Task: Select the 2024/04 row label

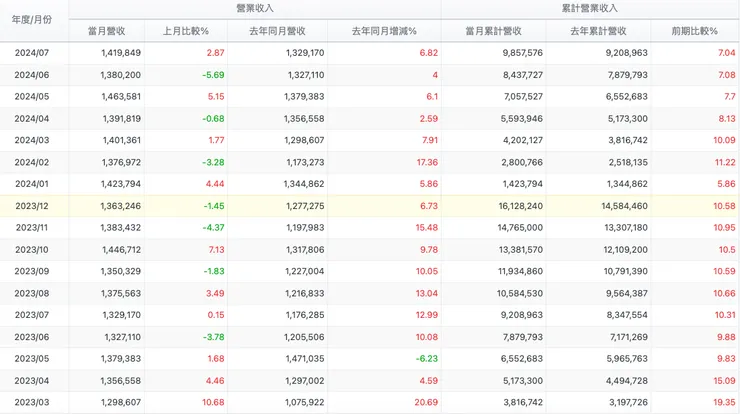Action: 32,119
